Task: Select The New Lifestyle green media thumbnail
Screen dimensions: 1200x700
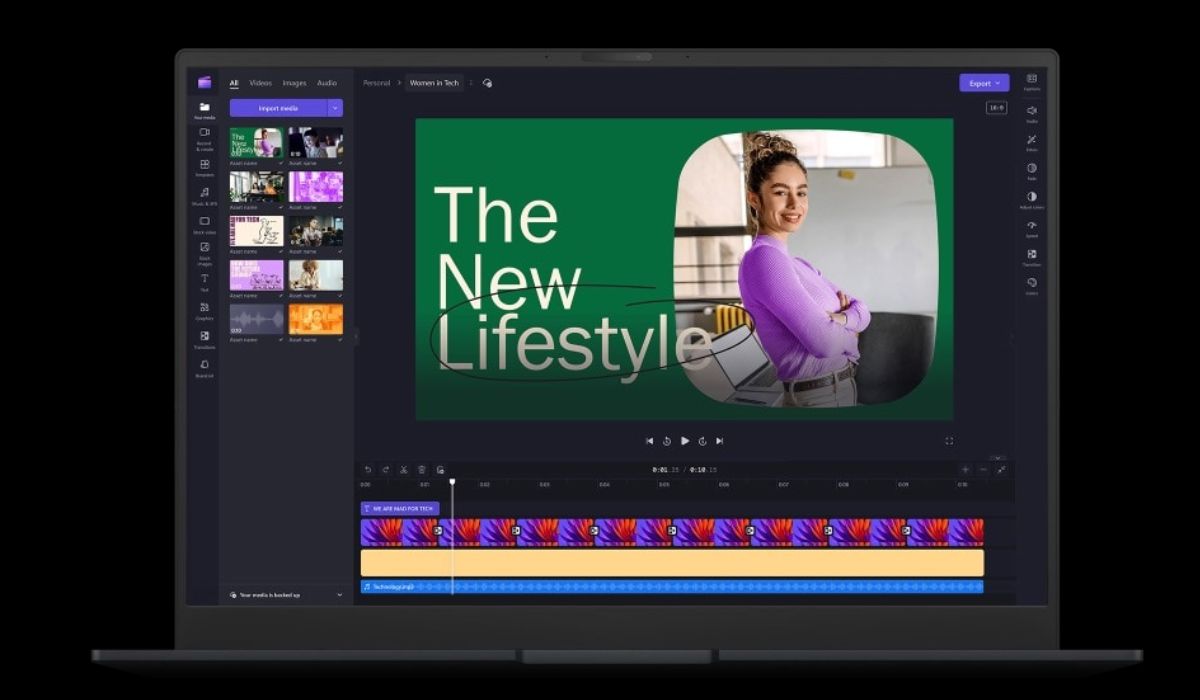Action: coord(257,142)
